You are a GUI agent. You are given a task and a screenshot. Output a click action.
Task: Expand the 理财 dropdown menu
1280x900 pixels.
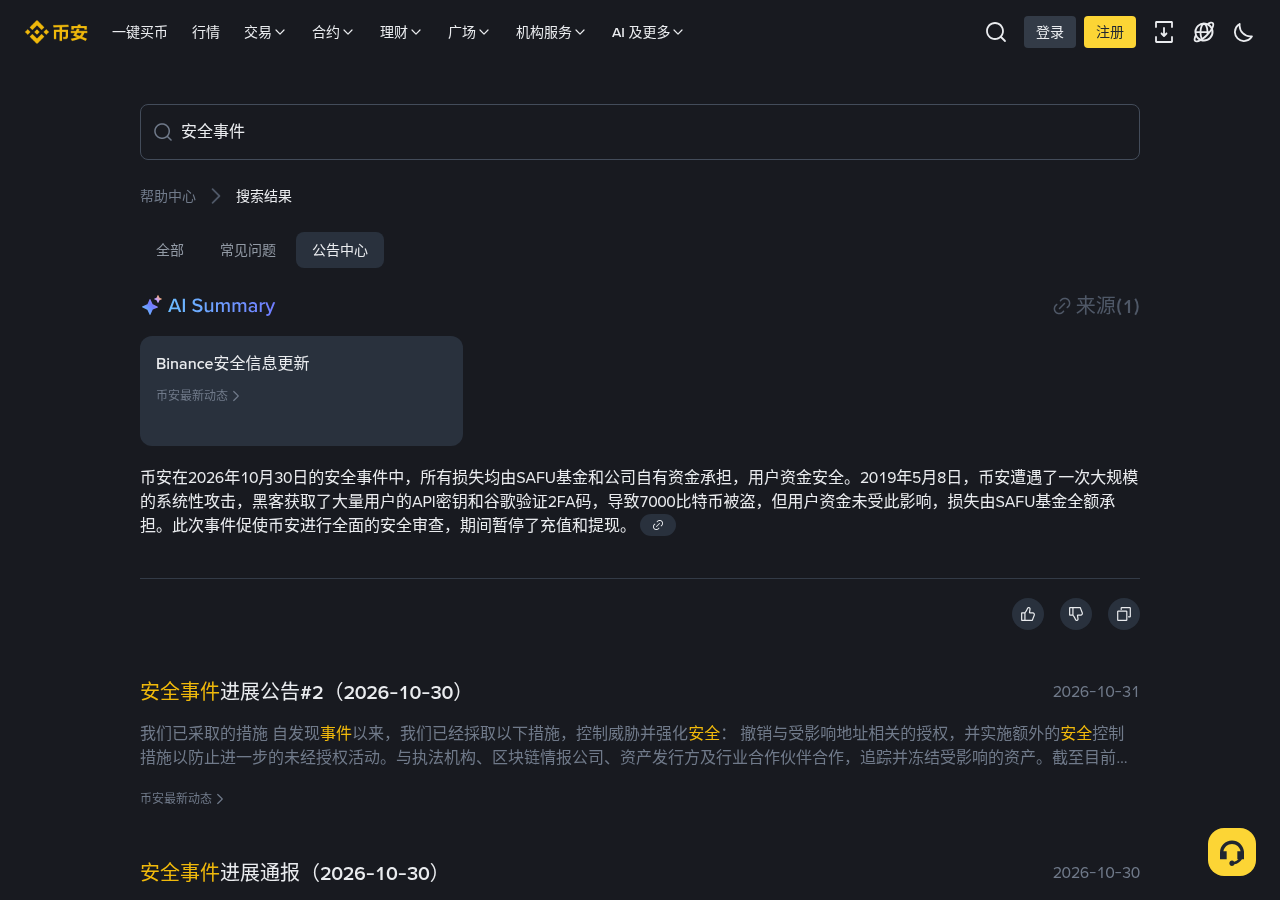coord(401,32)
